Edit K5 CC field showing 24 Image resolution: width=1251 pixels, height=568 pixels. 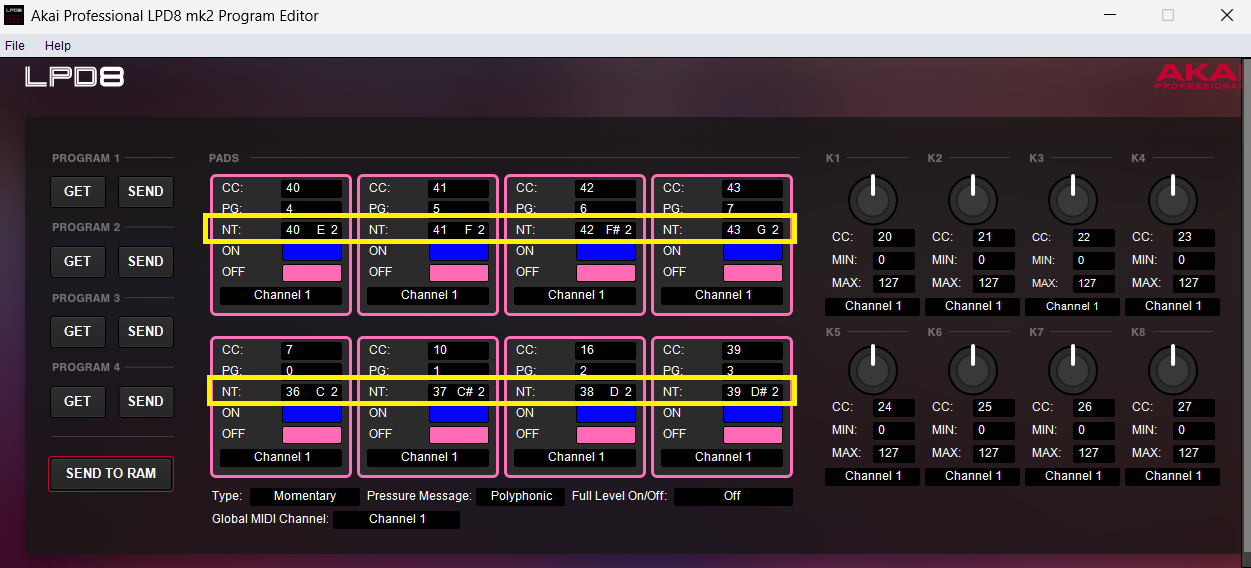point(892,408)
